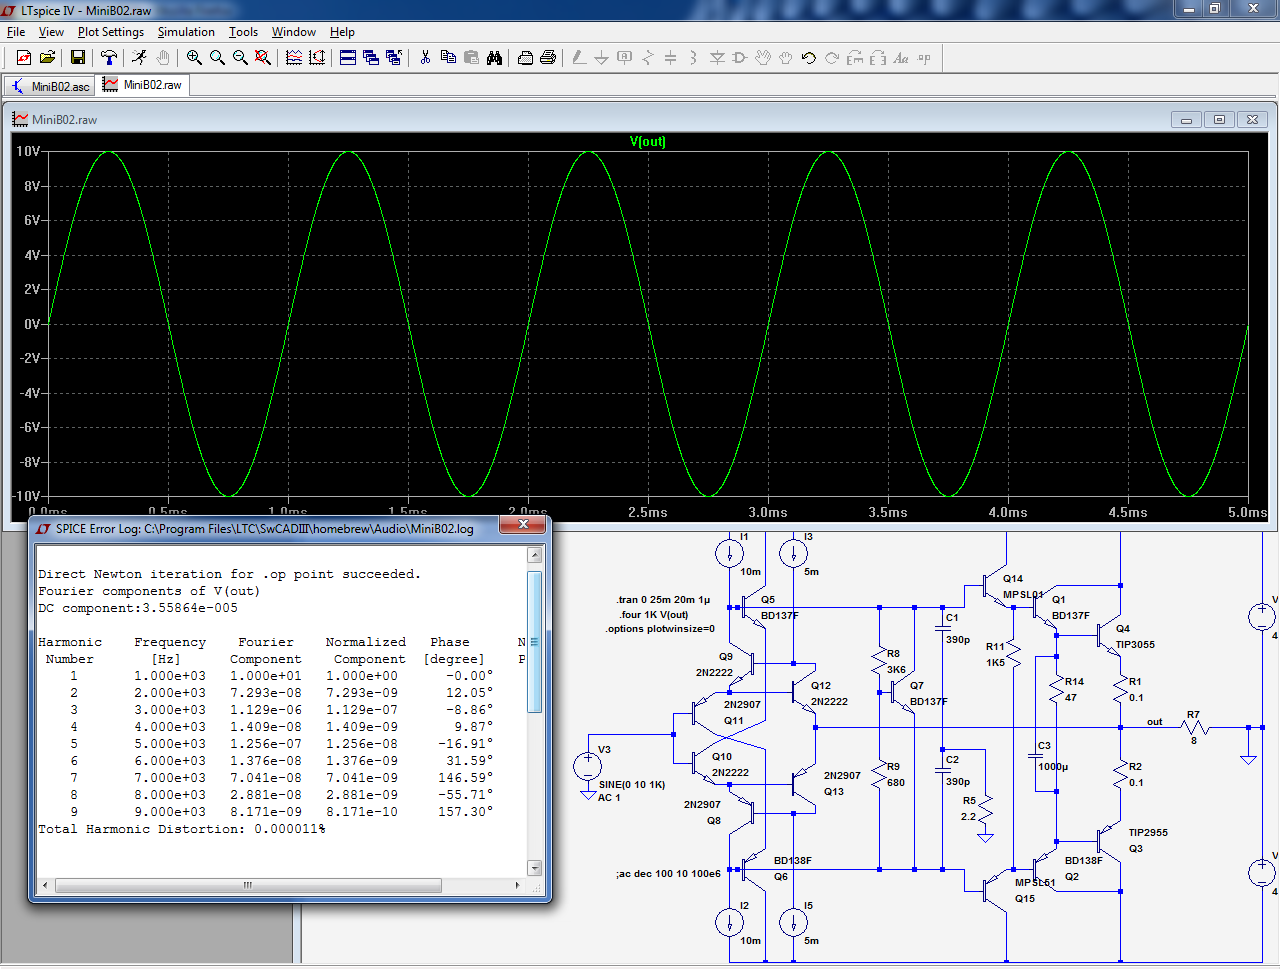
Task: Open the Tools menu
Action: click(243, 32)
